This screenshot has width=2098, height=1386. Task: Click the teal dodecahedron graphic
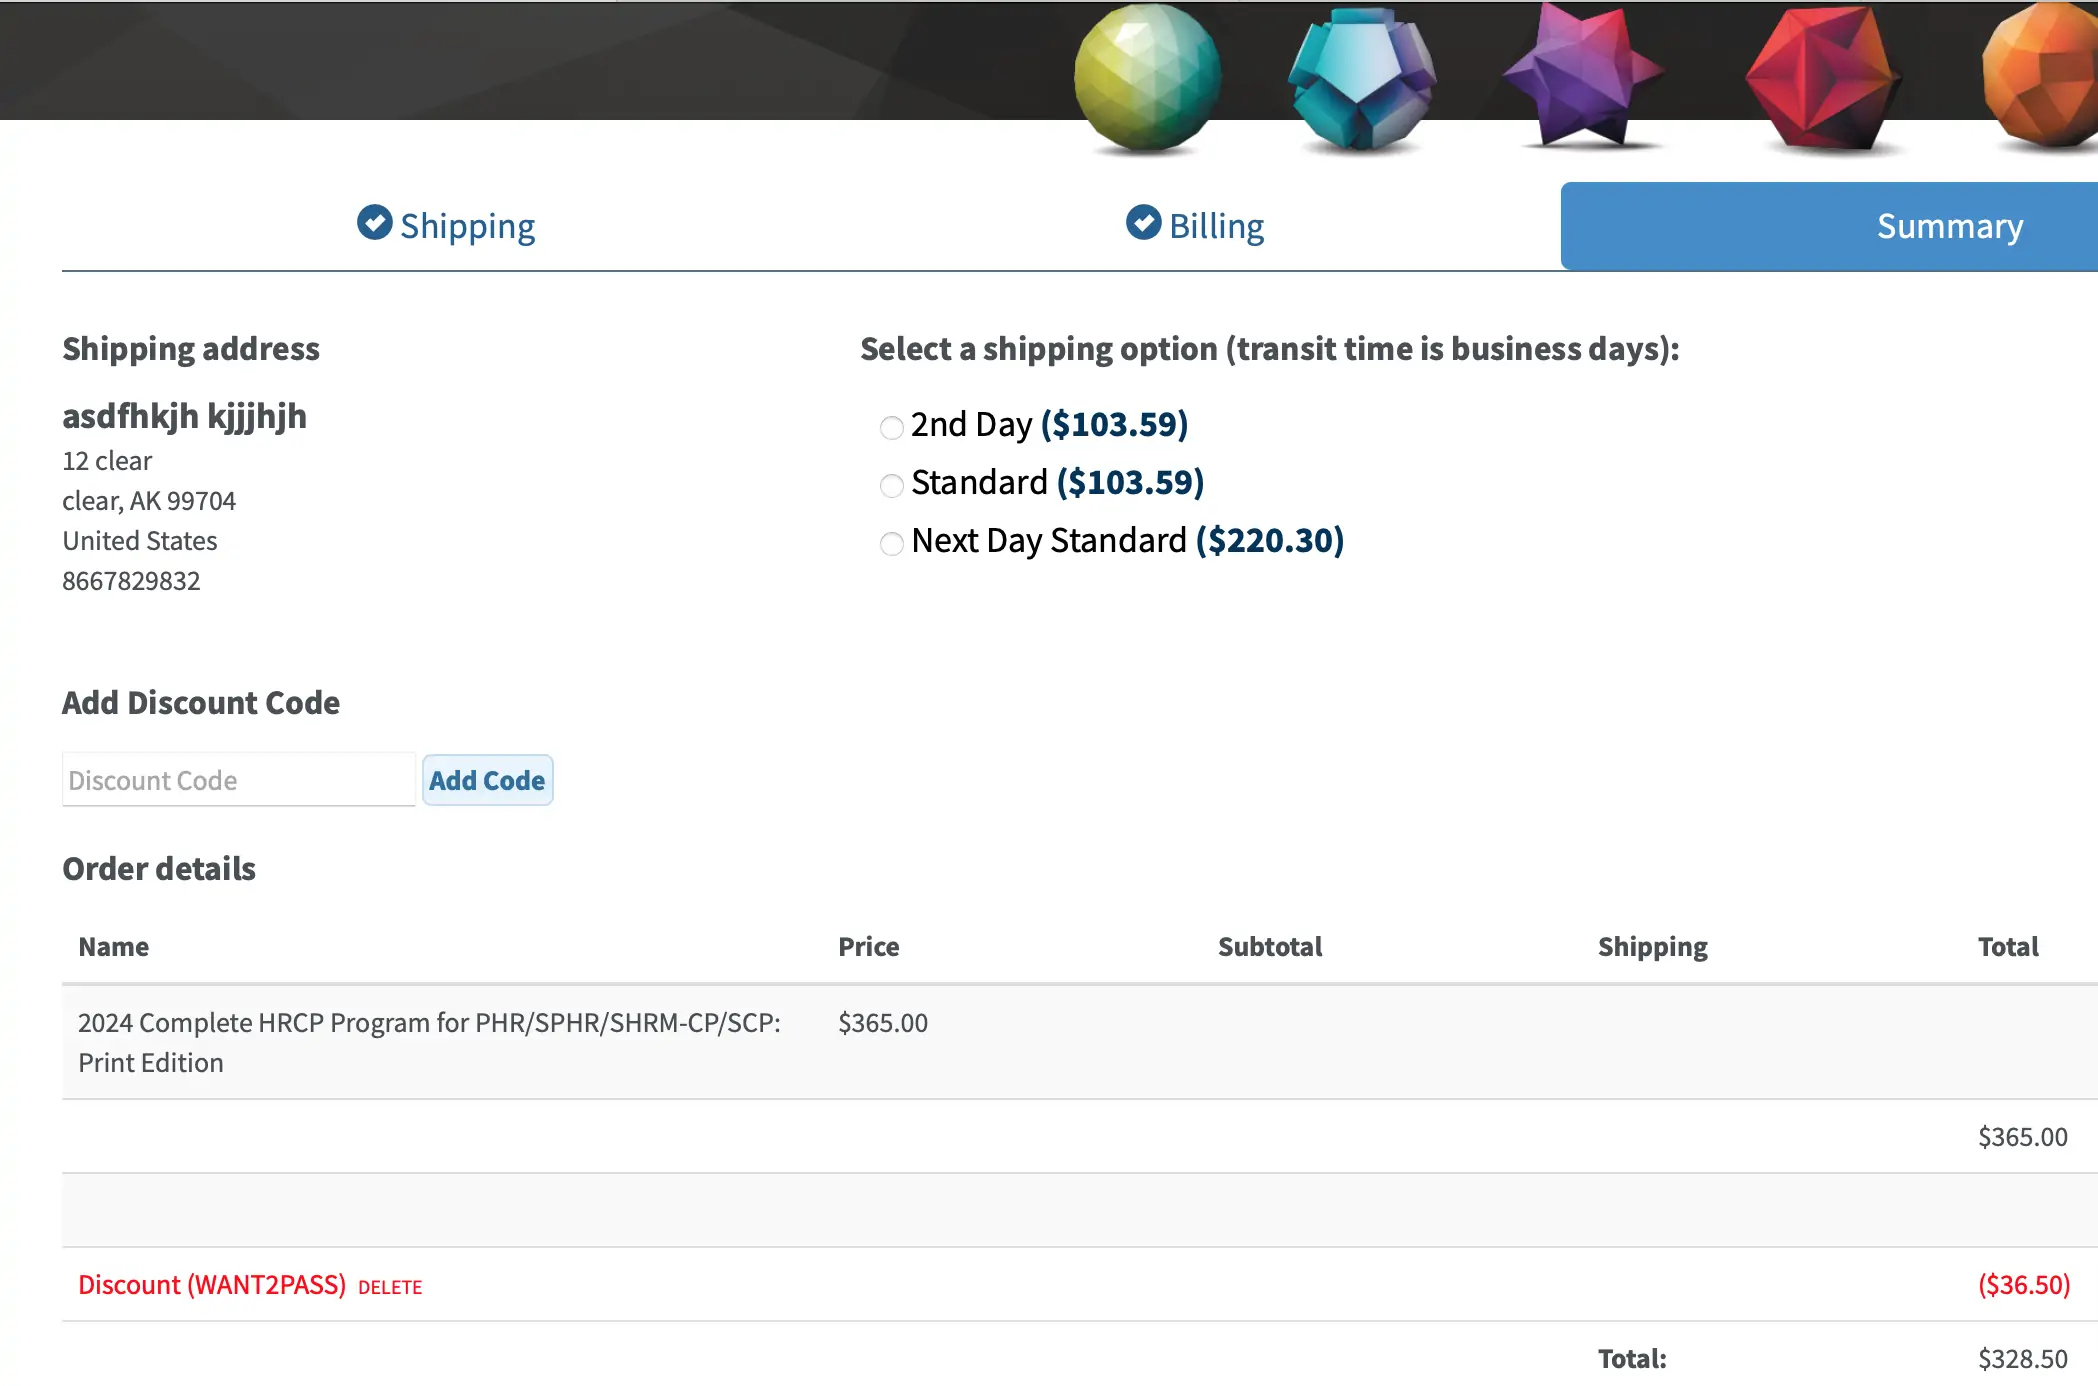(1362, 80)
